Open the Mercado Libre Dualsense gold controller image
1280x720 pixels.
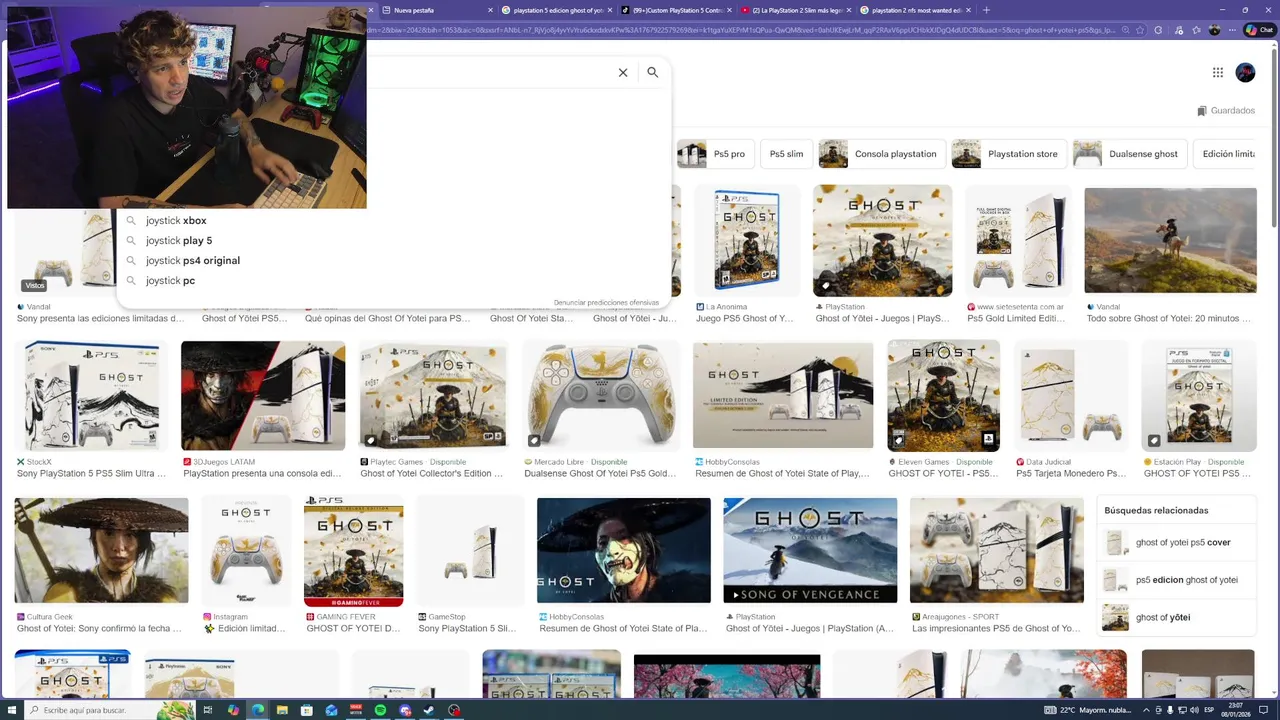pyautogui.click(x=601, y=396)
